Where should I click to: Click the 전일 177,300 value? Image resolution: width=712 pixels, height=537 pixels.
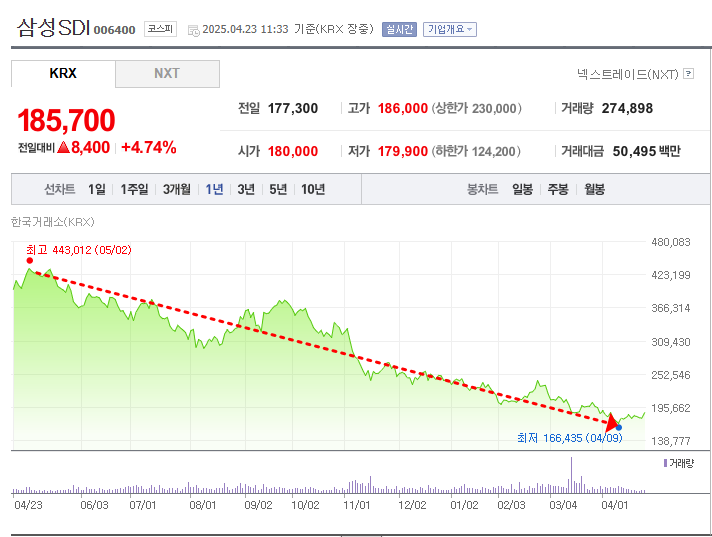click(x=293, y=108)
